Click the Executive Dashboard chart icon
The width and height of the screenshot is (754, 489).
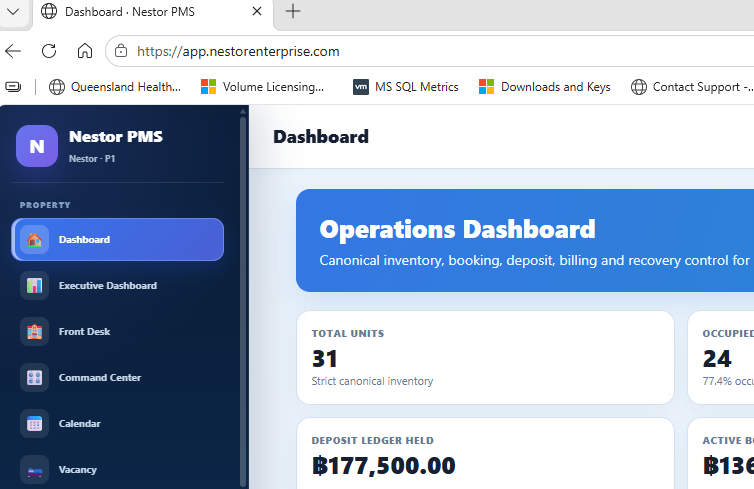point(34,286)
